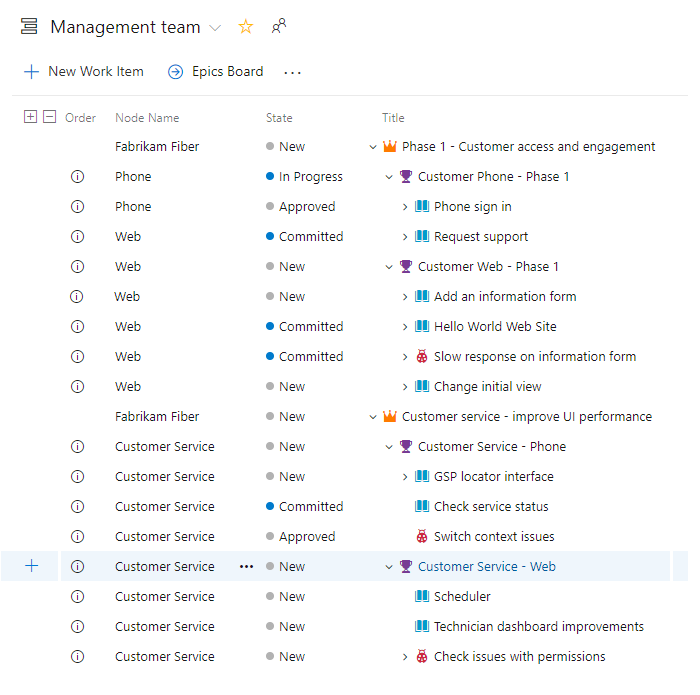Click the State column header

pos(279,118)
